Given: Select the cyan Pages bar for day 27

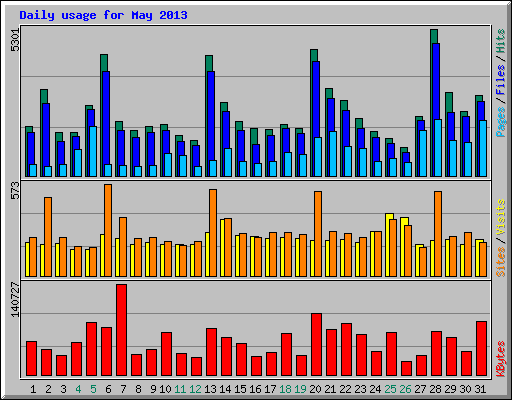Looking at the screenshot, I should tap(423, 153).
